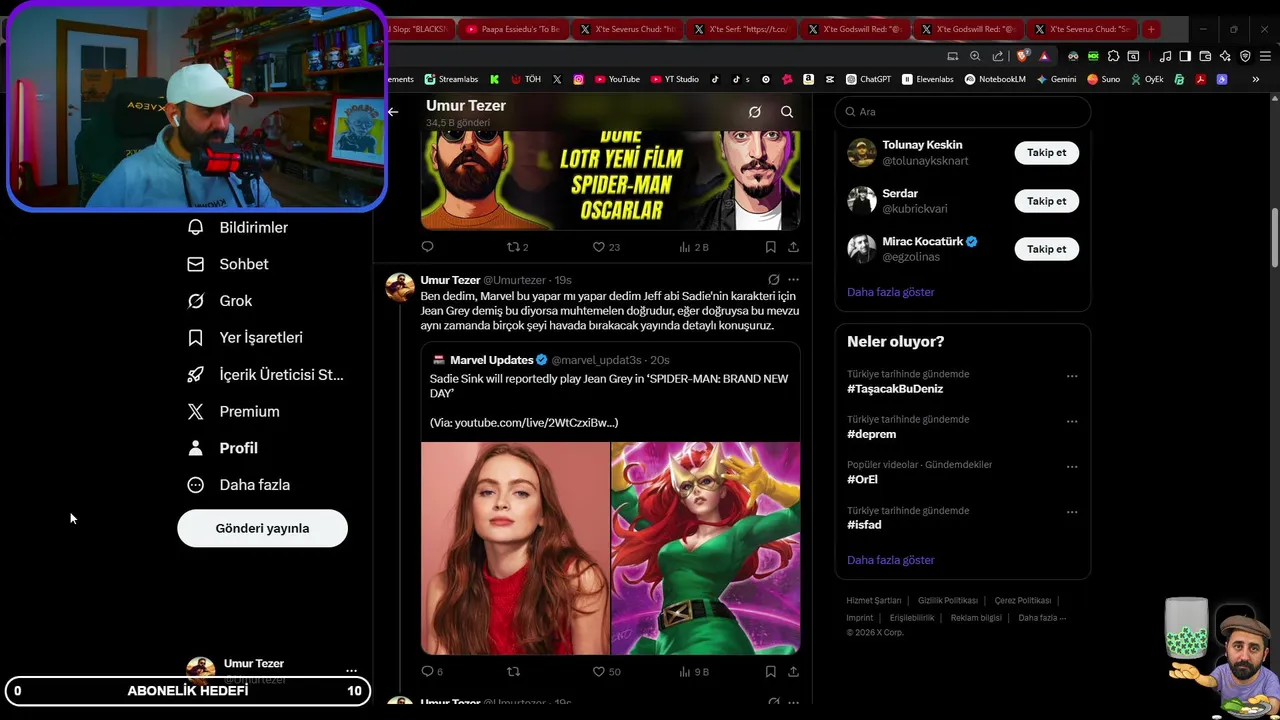Show more trends under Neler oluyor
This screenshot has width=1280, height=720.
(890, 560)
